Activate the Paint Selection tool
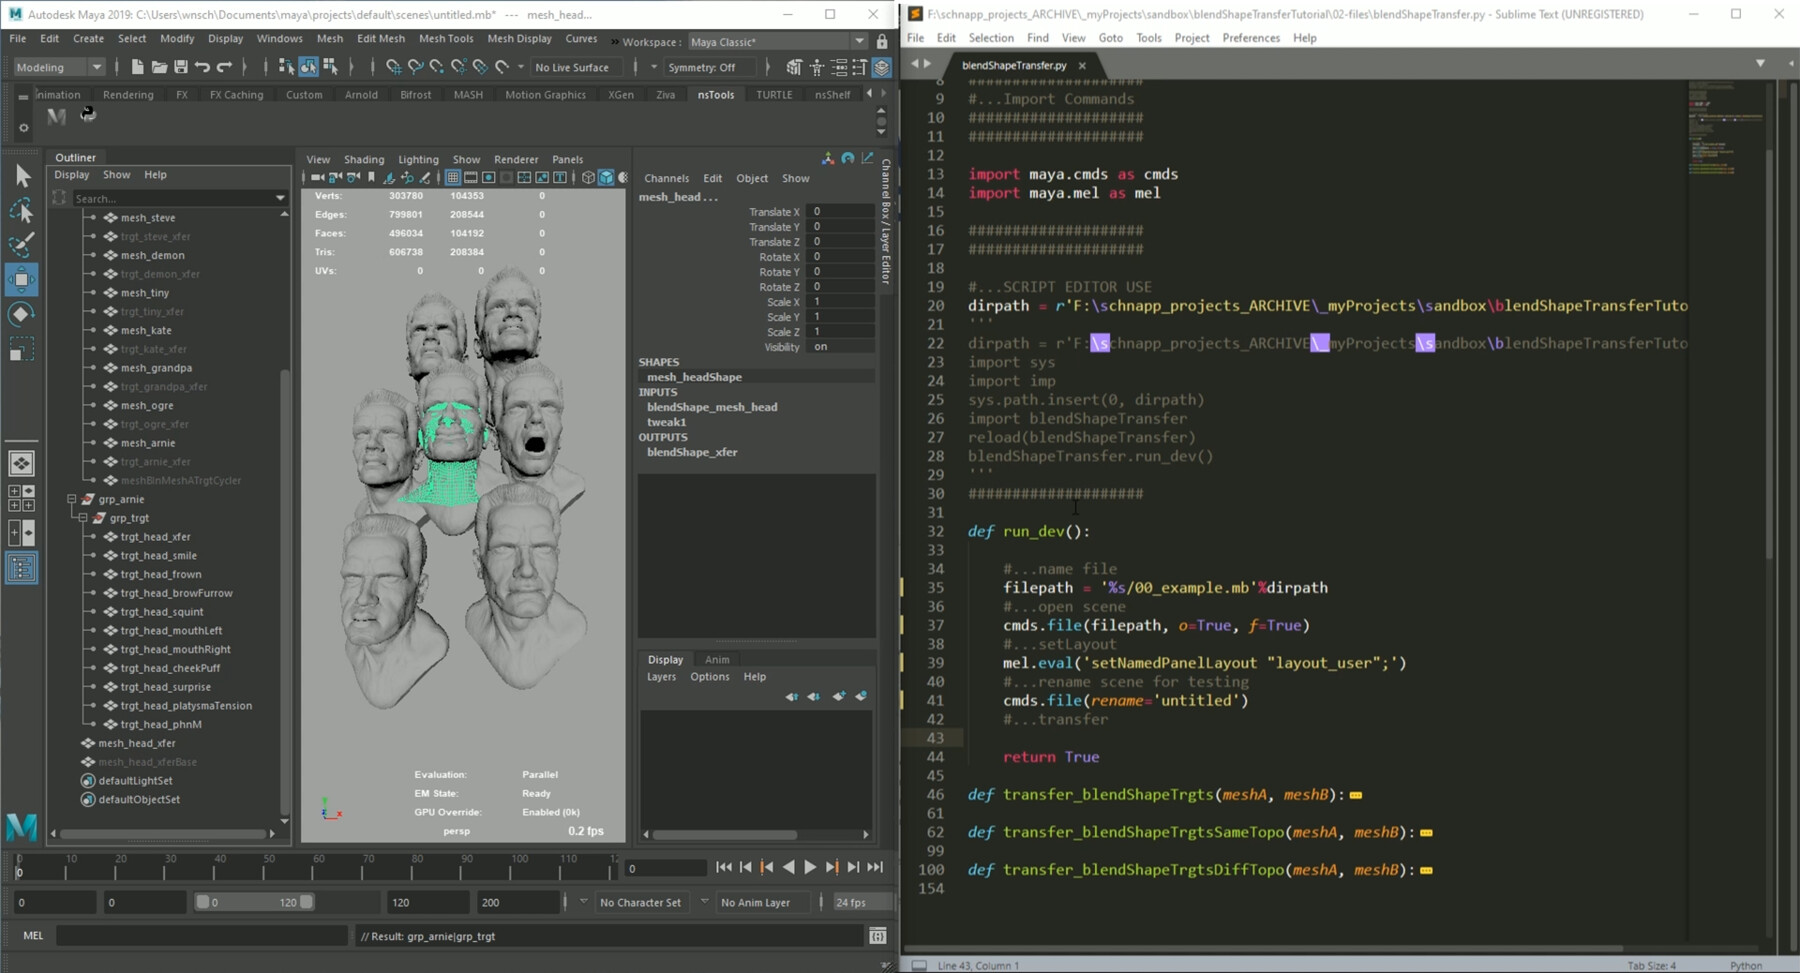Viewport: 1800px width, 973px height. [22, 243]
